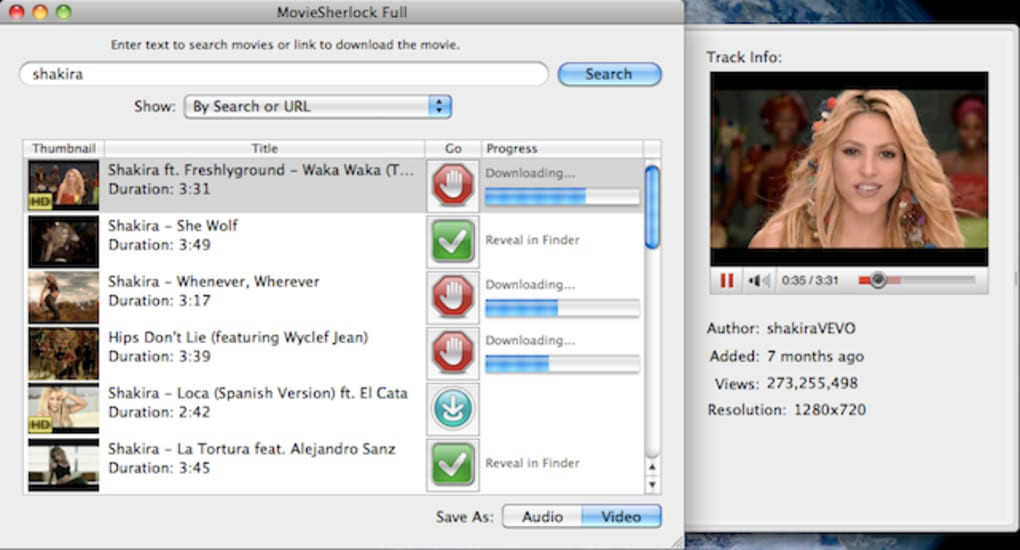Stop the Whenever, Wherever download
Image resolution: width=1020 pixels, height=550 pixels.
pyautogui.click(x=453, y=297)
